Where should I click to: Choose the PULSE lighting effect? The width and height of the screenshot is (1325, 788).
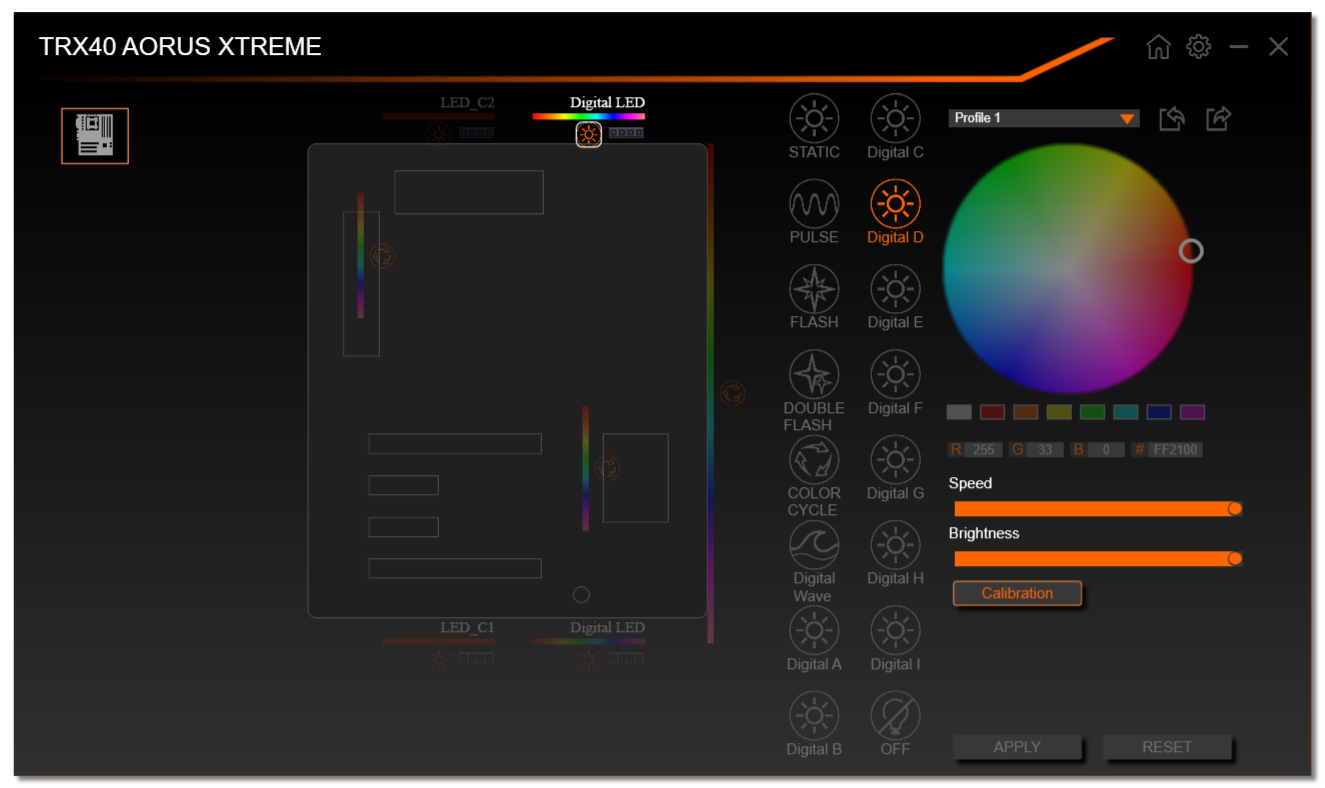(x=814, y=204)
